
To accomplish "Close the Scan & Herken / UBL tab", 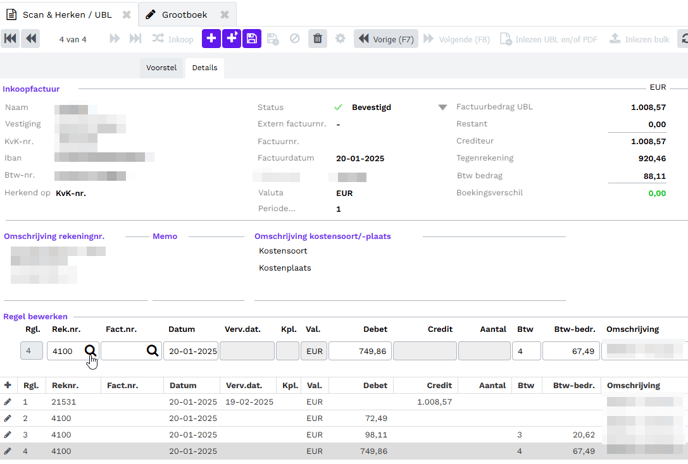I will pyautogui.click(x=126, y=14).
